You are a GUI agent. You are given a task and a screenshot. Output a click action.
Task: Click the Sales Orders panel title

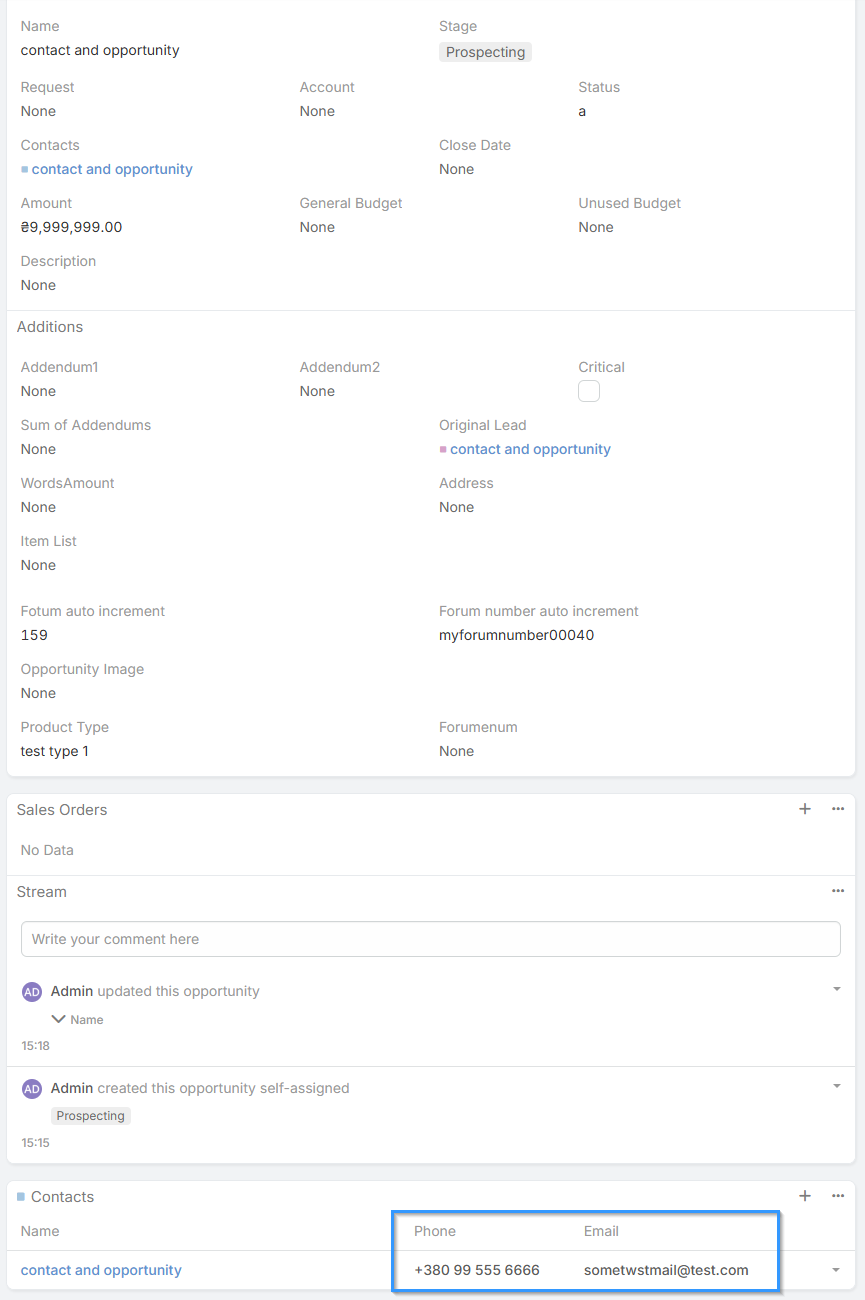[62, 810]
